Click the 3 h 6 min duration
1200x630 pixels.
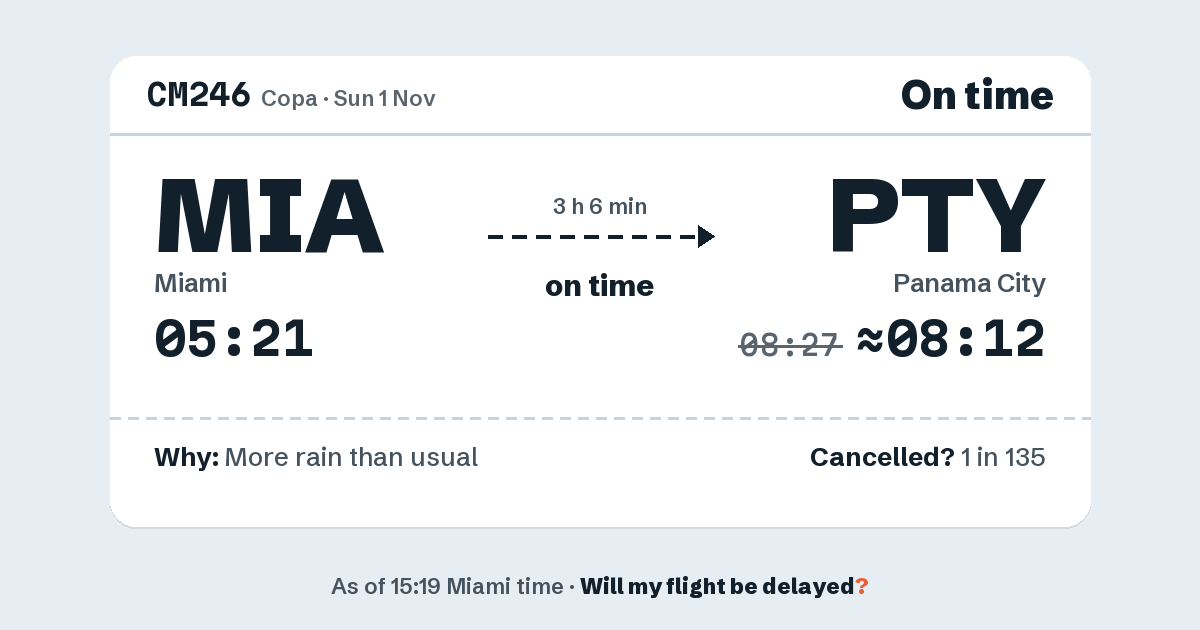pos(600,207)
